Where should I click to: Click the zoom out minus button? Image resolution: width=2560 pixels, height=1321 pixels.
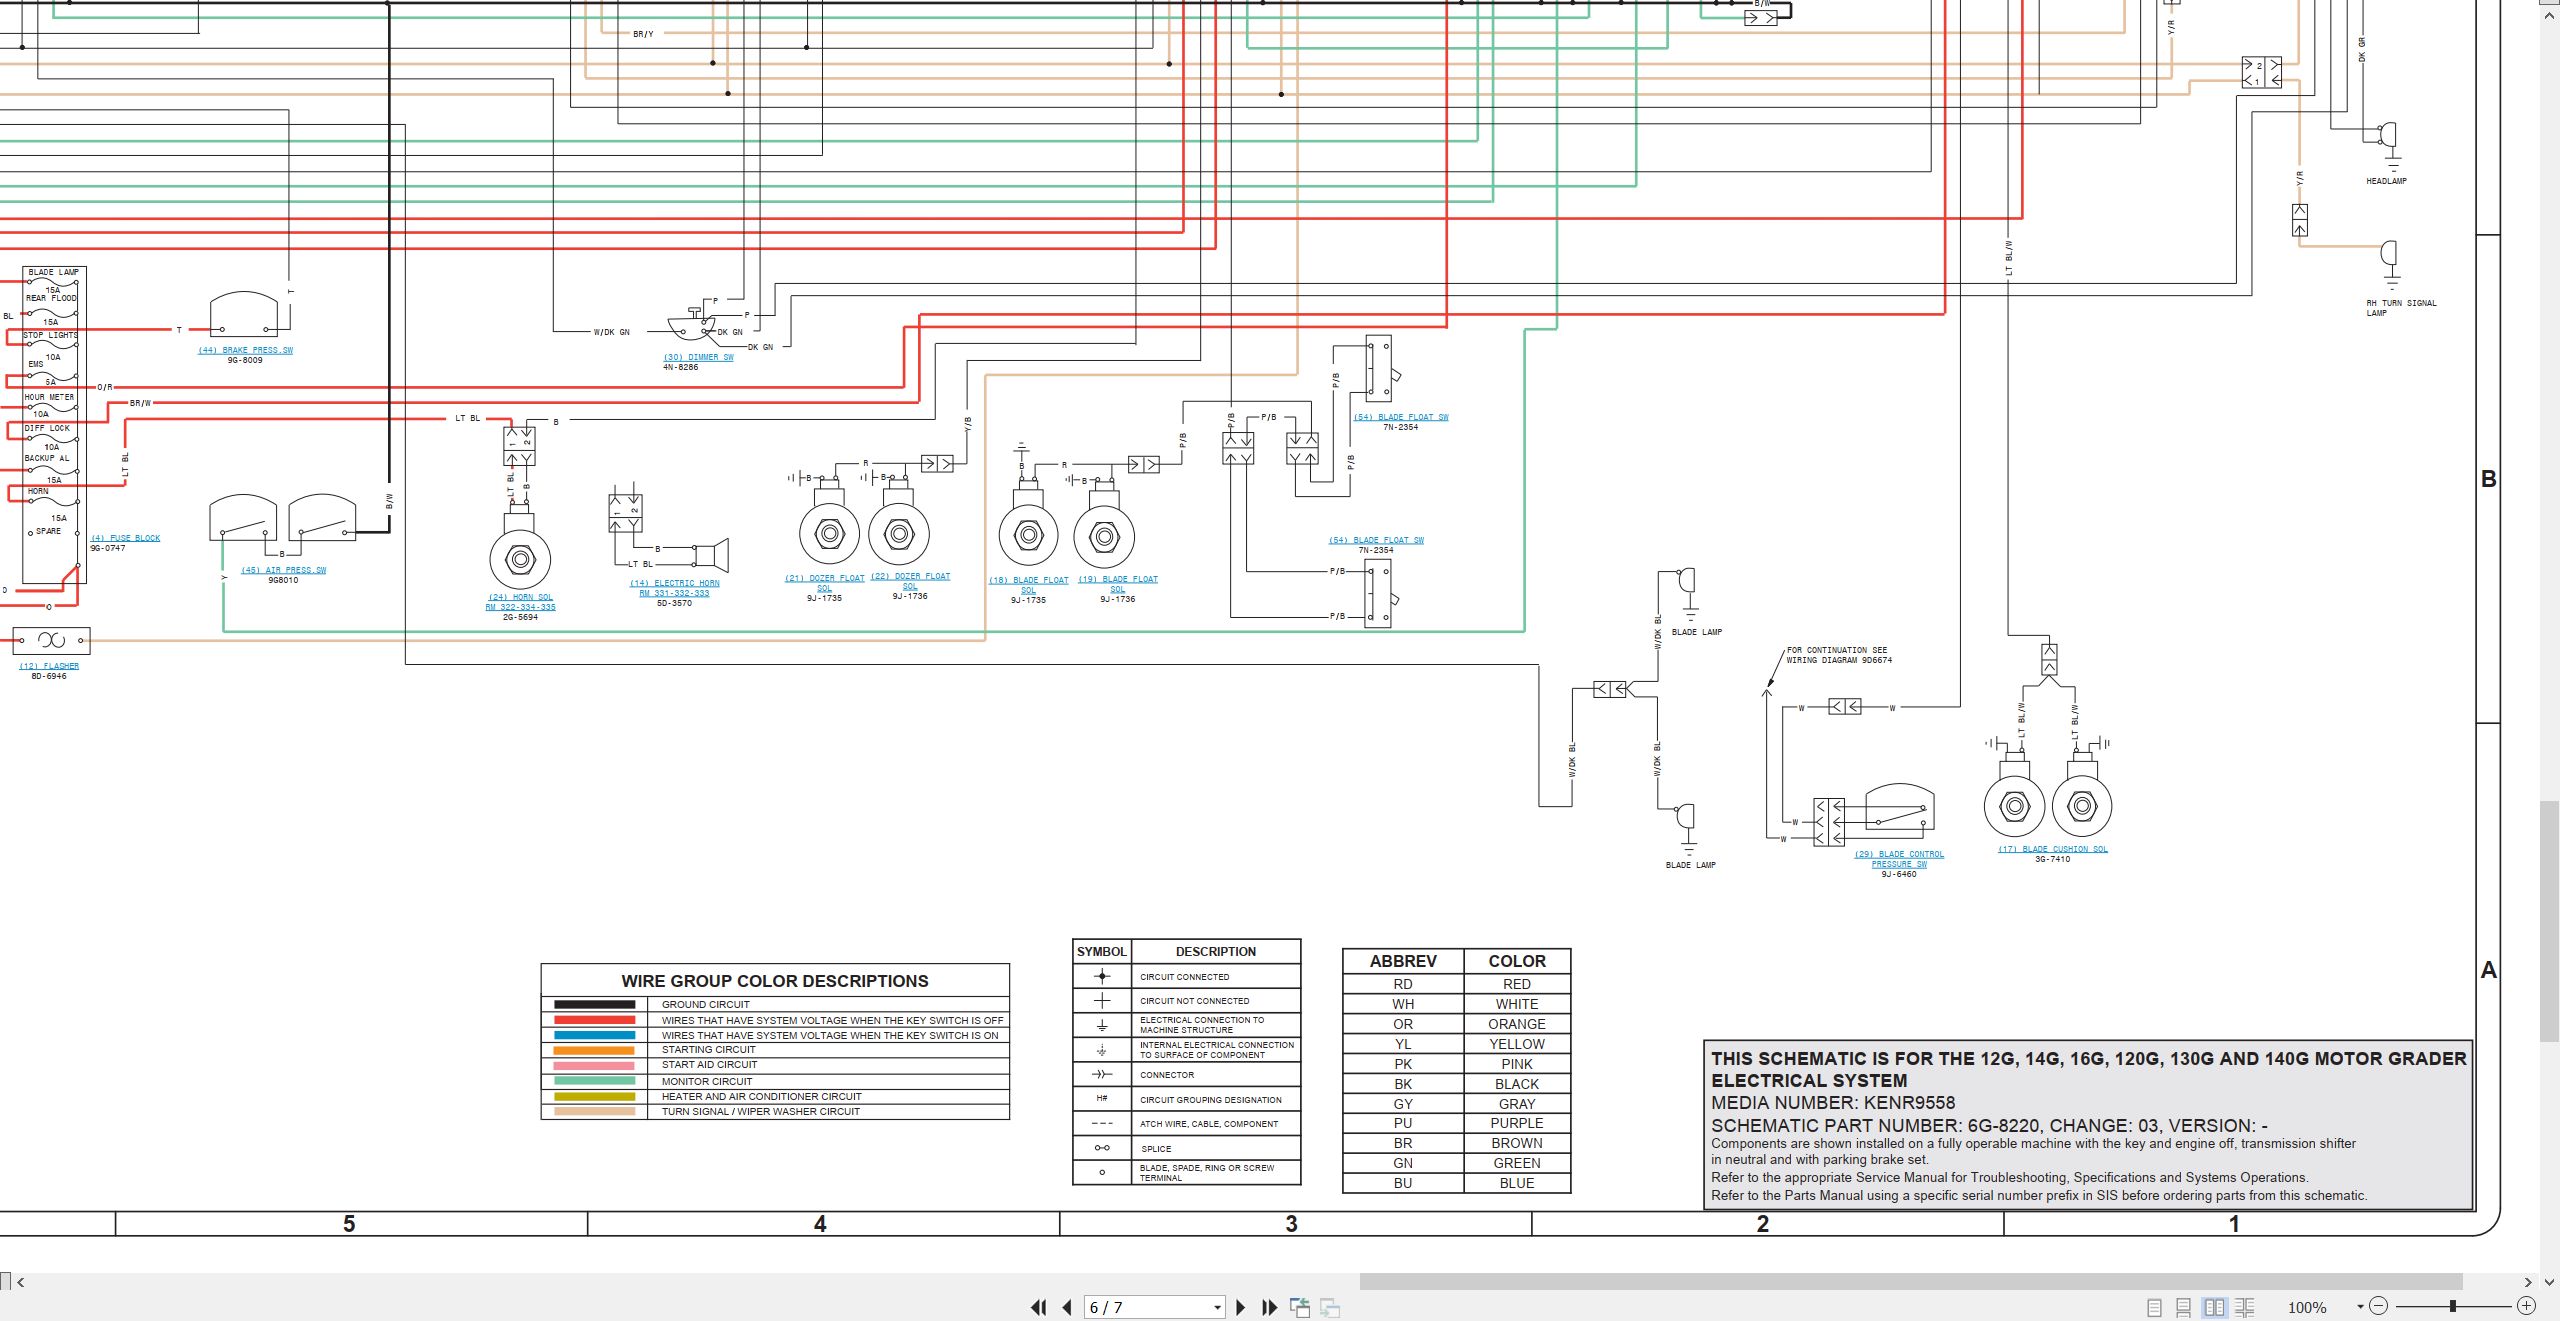coord(2379,1306)
